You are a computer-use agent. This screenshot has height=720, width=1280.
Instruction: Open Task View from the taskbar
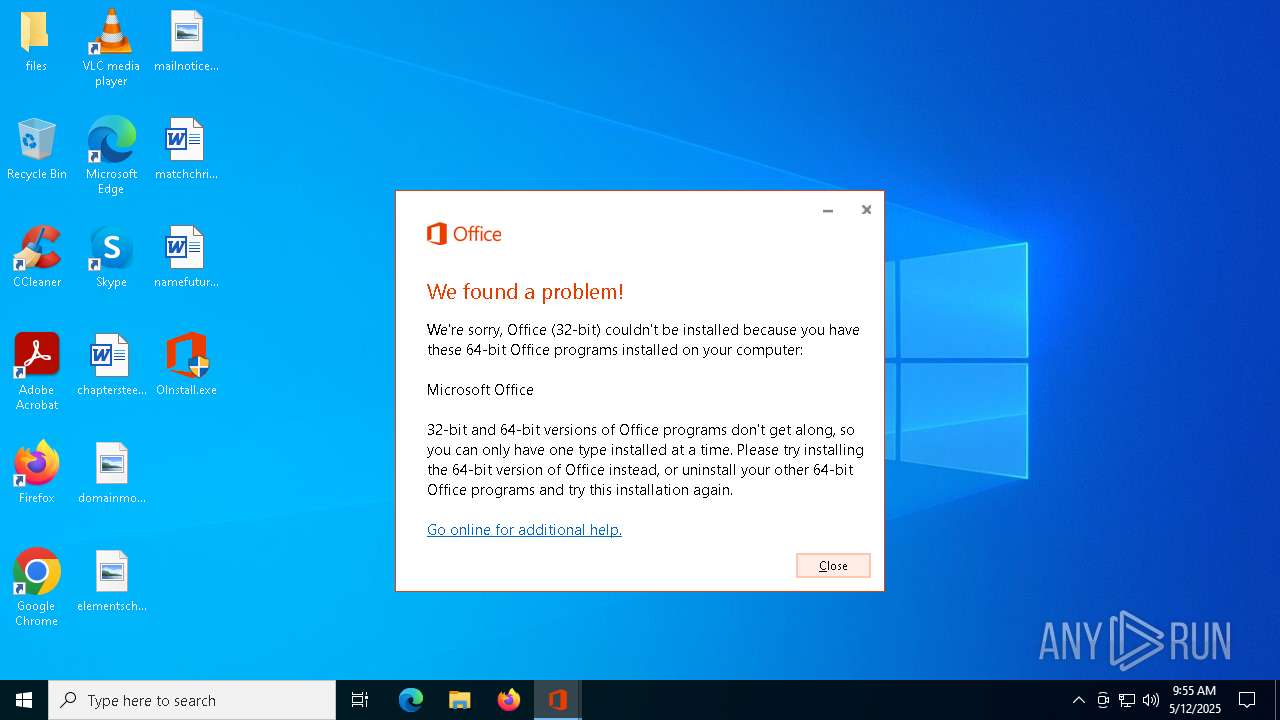360,700
